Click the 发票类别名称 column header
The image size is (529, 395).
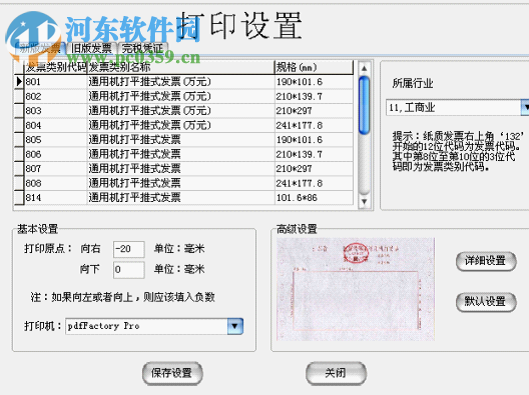181,67
